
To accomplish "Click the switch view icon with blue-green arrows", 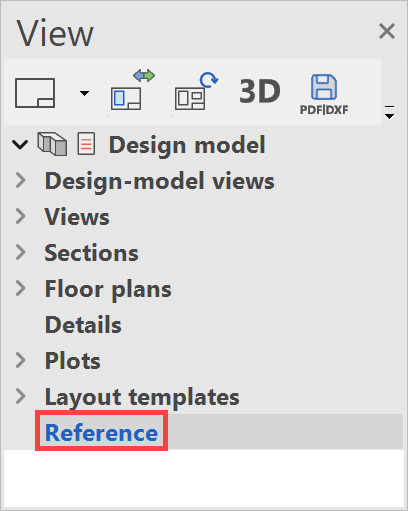I will click(x=132, y=89).
